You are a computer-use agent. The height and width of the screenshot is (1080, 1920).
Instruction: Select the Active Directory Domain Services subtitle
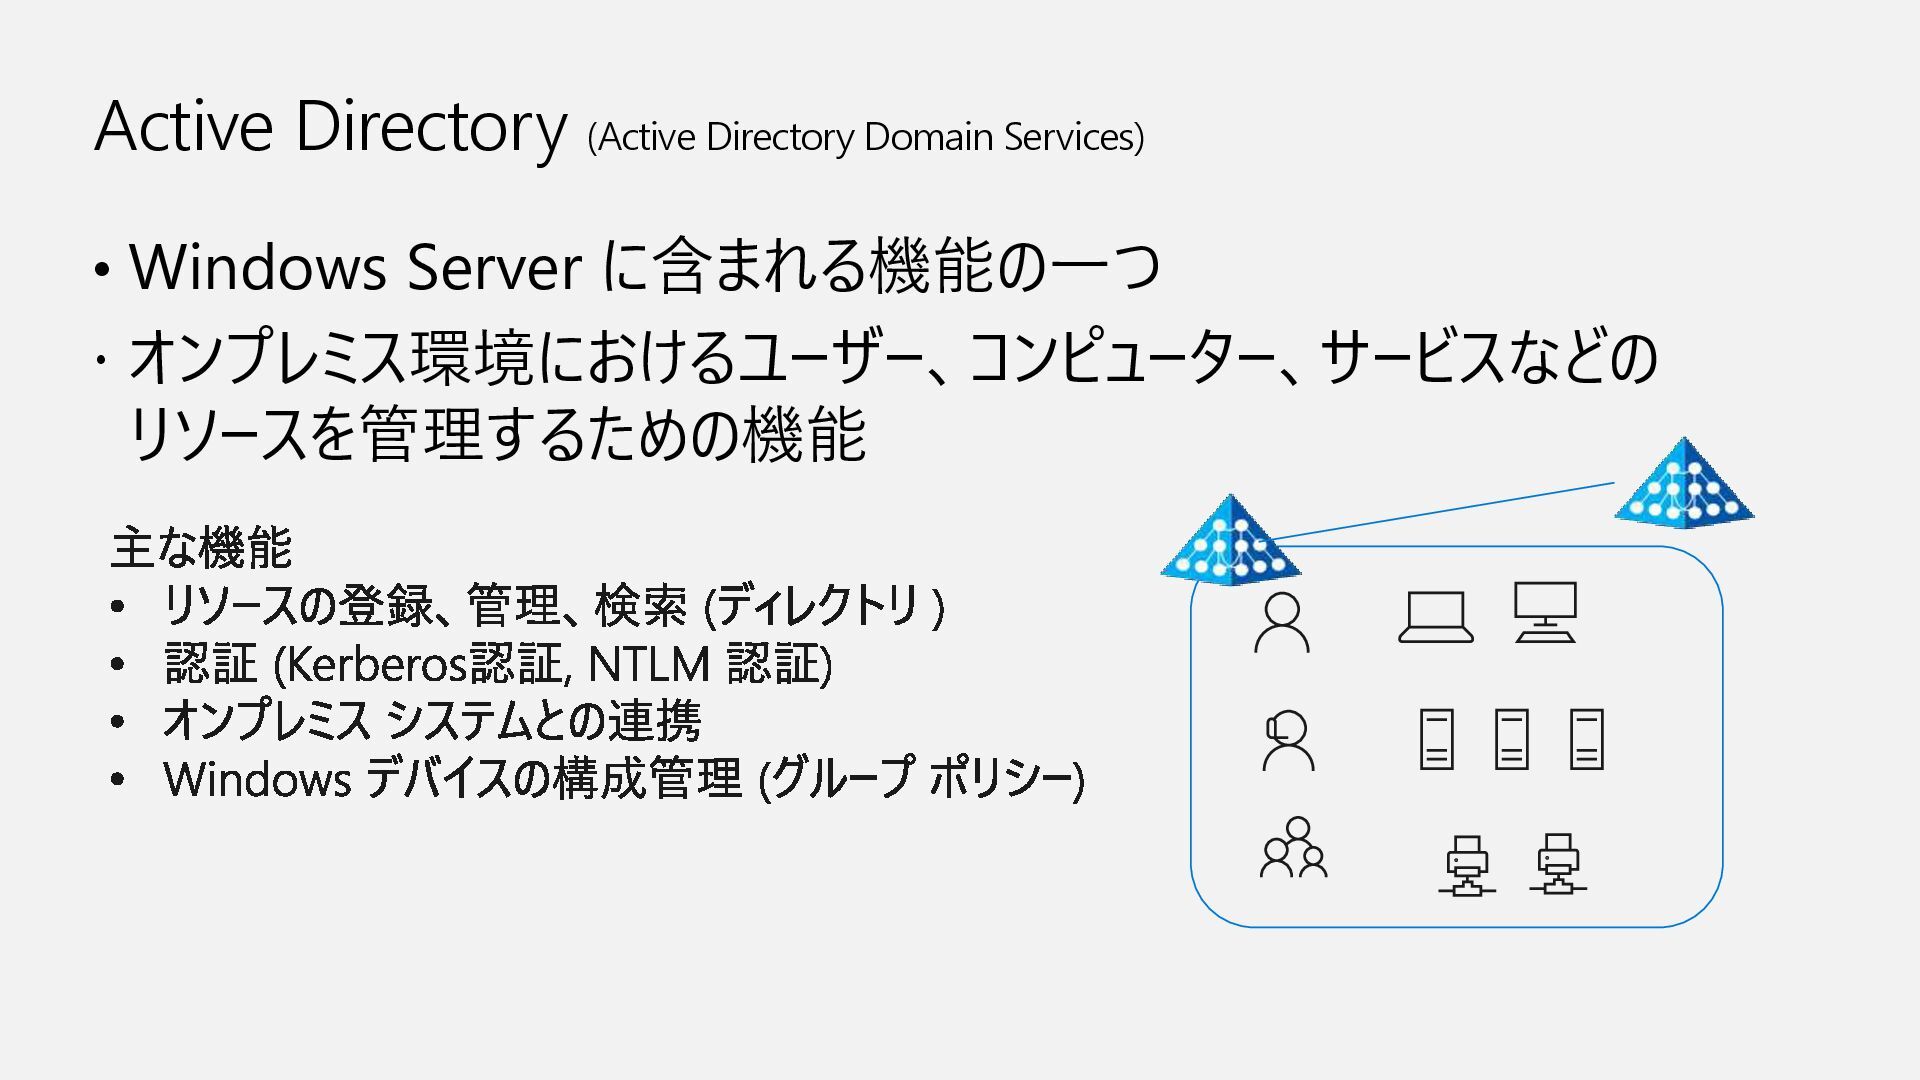coord(866,137)
